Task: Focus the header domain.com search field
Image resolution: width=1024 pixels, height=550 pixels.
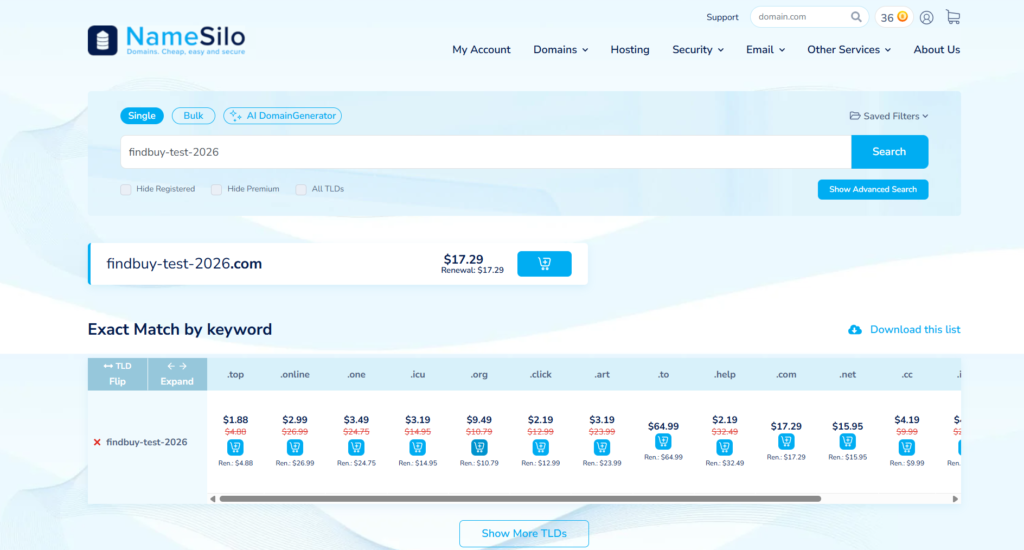Action: [x=800, y=17]
